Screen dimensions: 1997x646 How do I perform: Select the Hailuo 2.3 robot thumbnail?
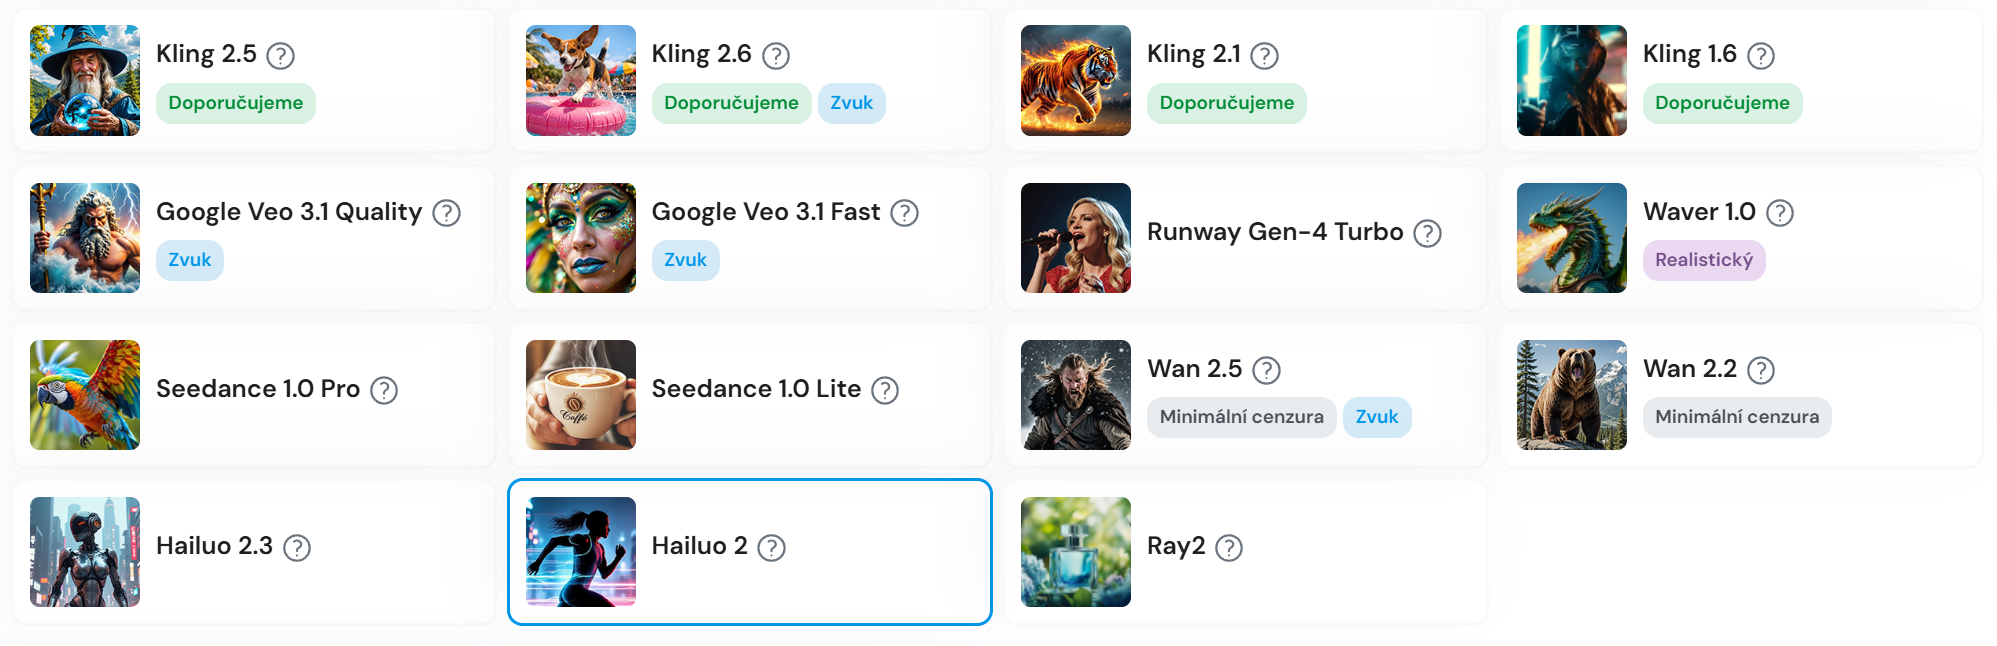[x=85, y=552]
